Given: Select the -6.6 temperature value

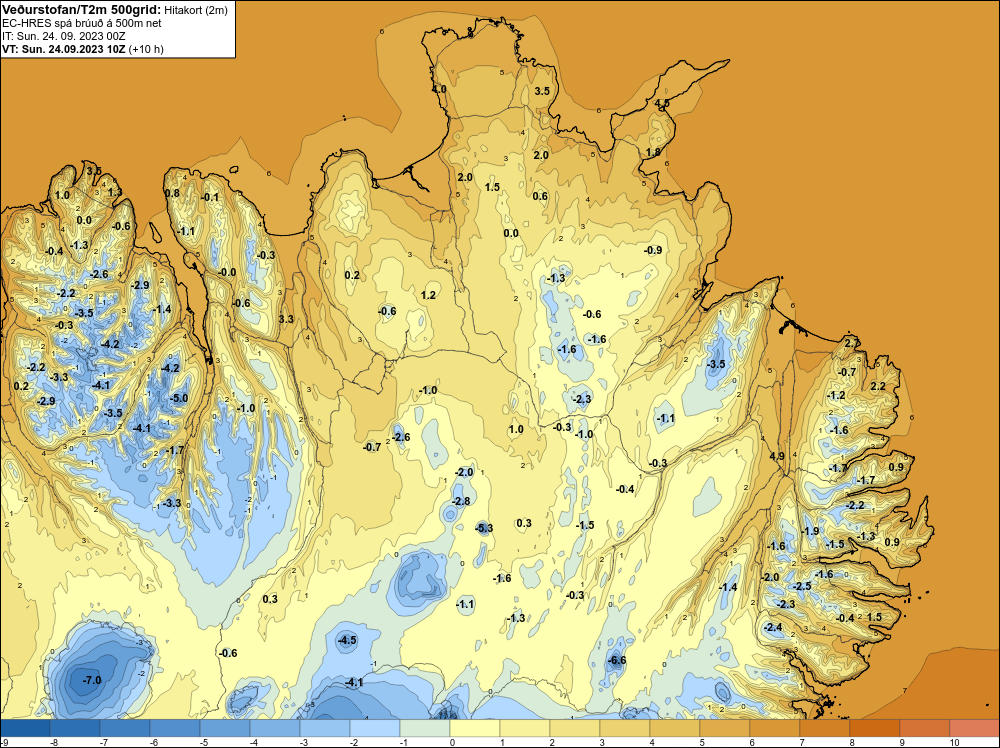Looking at the screenshot, I should click(x=617, y=660).
